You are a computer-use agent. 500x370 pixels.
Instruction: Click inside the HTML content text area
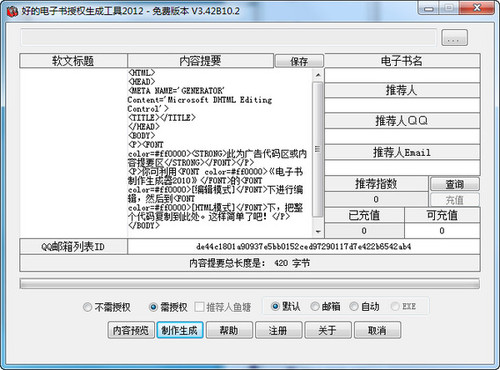pos(220,152)
